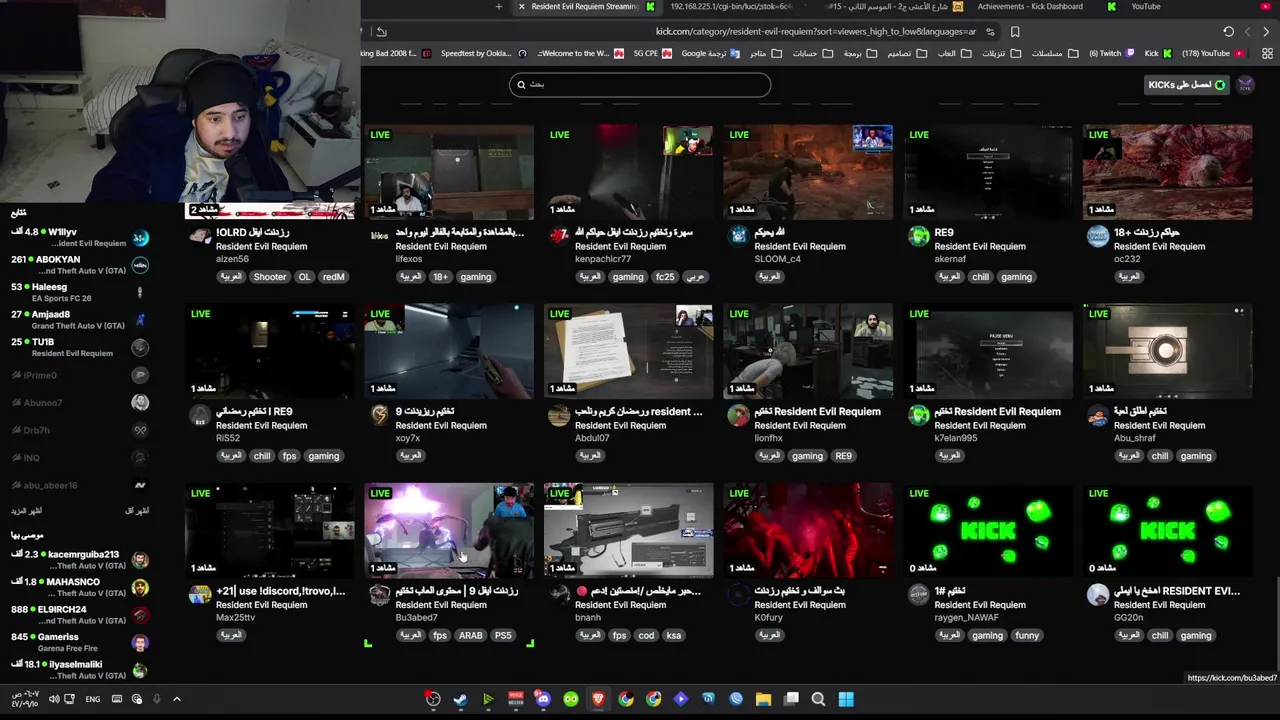
Task: Click the 'funny' tag under raygen_NAWAF
Action: tap(1027, 635)
